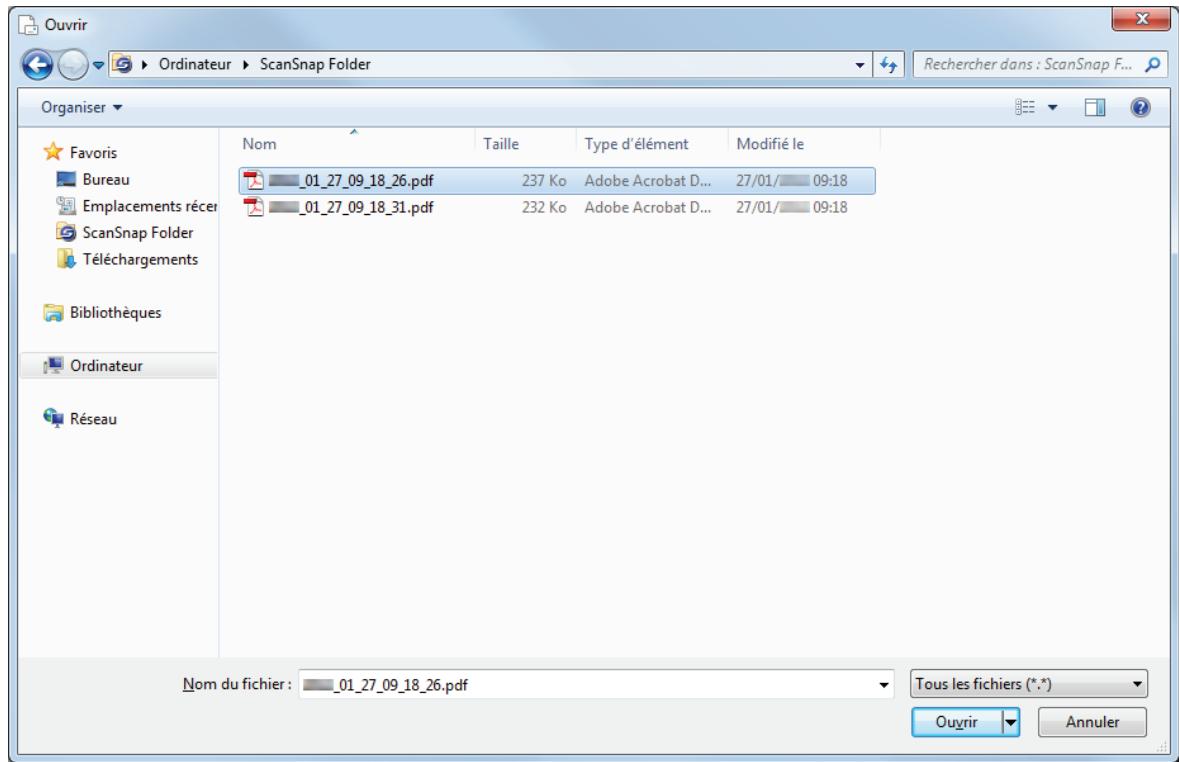This screenshot has height=762, width=1179.
Task: Sort by the Modifié le column
Action: point(803,144)
